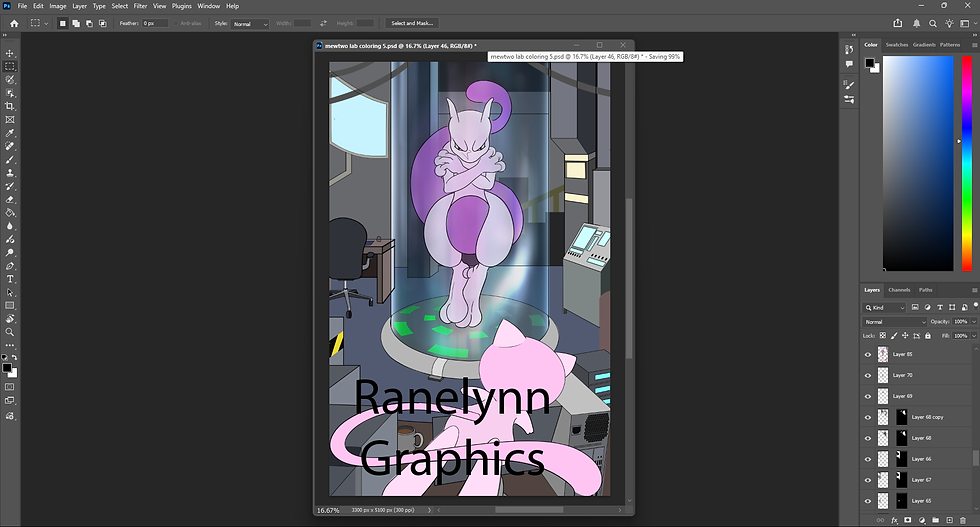Image resolution: width=980 pixels, height=527 pixels.
Task: Select the Zoom tool in toolbox
Action: click(9, 332)
